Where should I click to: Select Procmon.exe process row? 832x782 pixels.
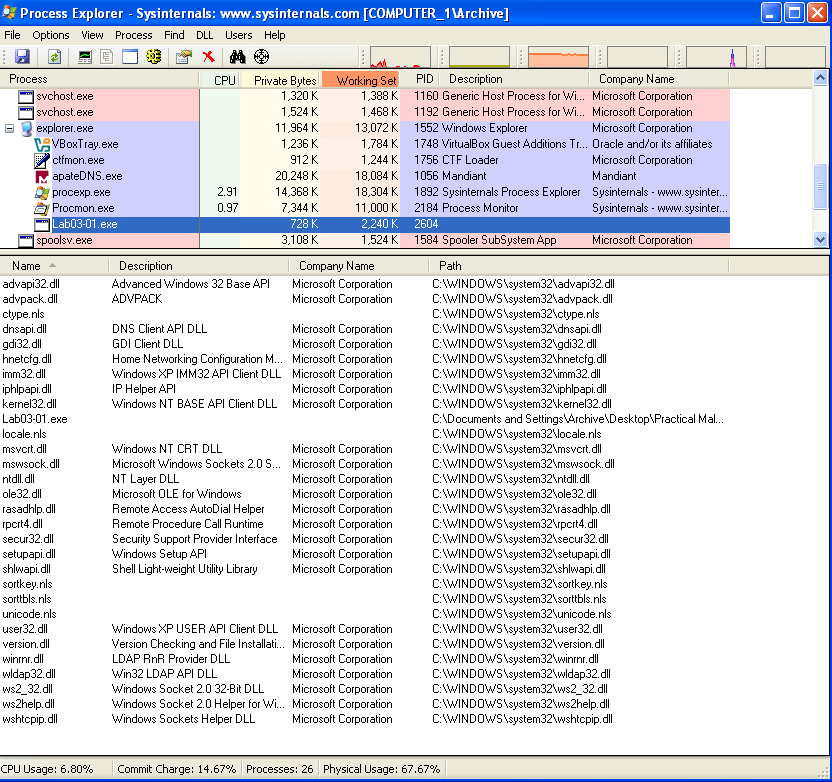click(81, 208)
